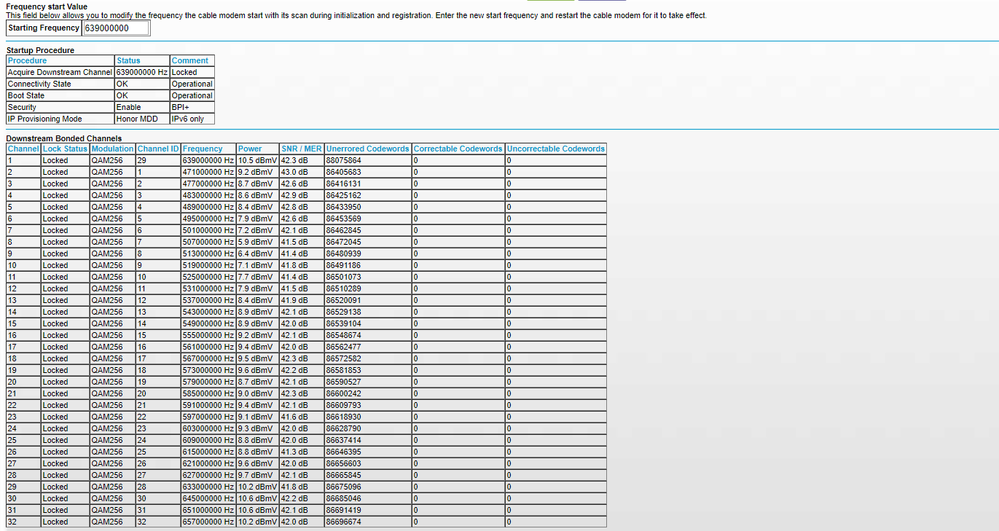
Task: Click the Unerrored Codewords column header
Action: point(367,149)
